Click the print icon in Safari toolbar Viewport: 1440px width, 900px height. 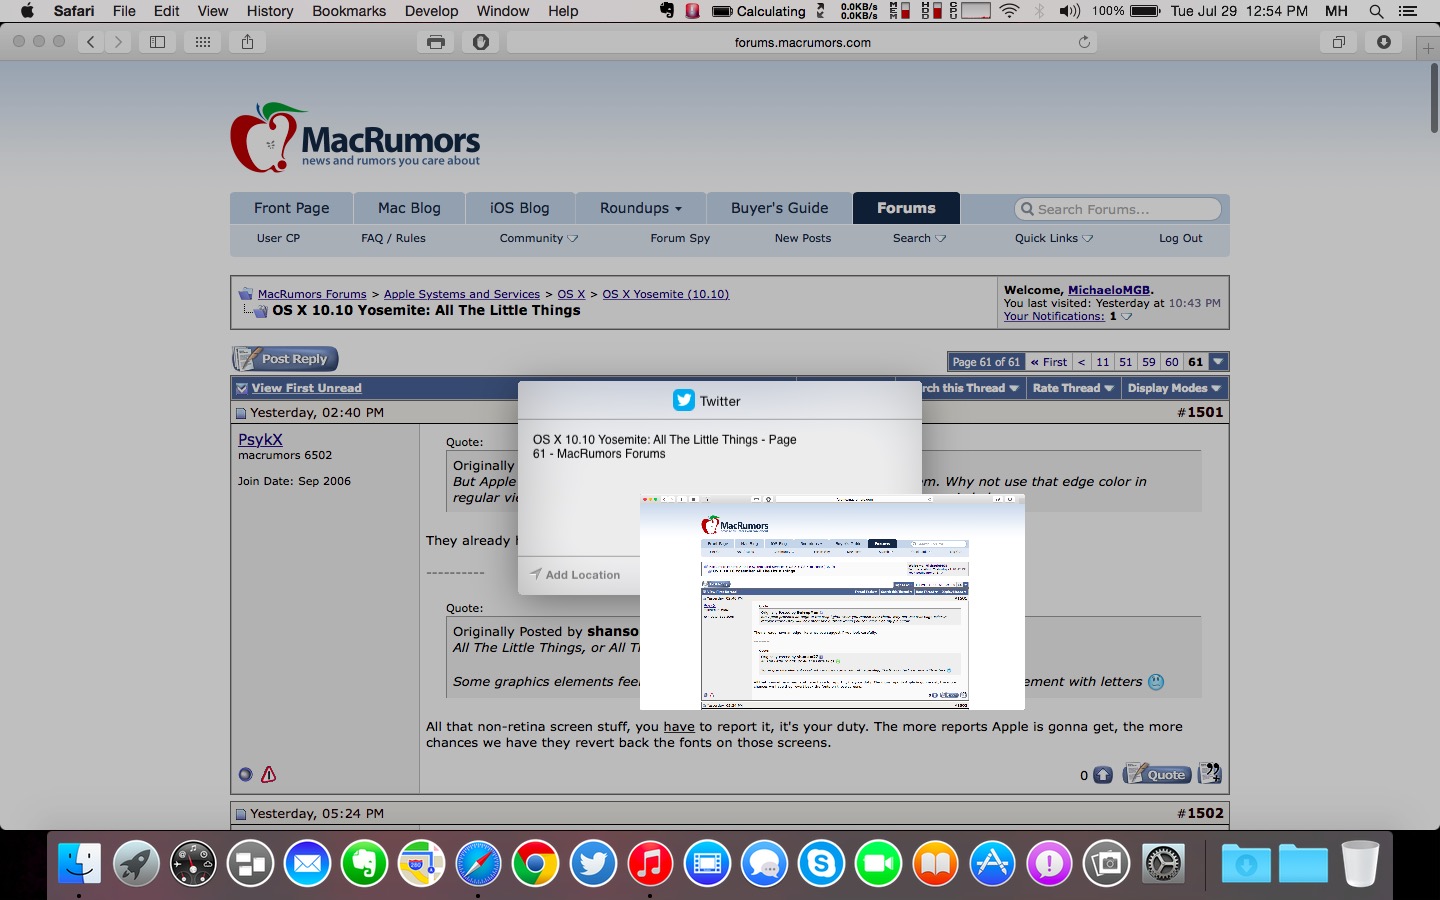(436, 42)
